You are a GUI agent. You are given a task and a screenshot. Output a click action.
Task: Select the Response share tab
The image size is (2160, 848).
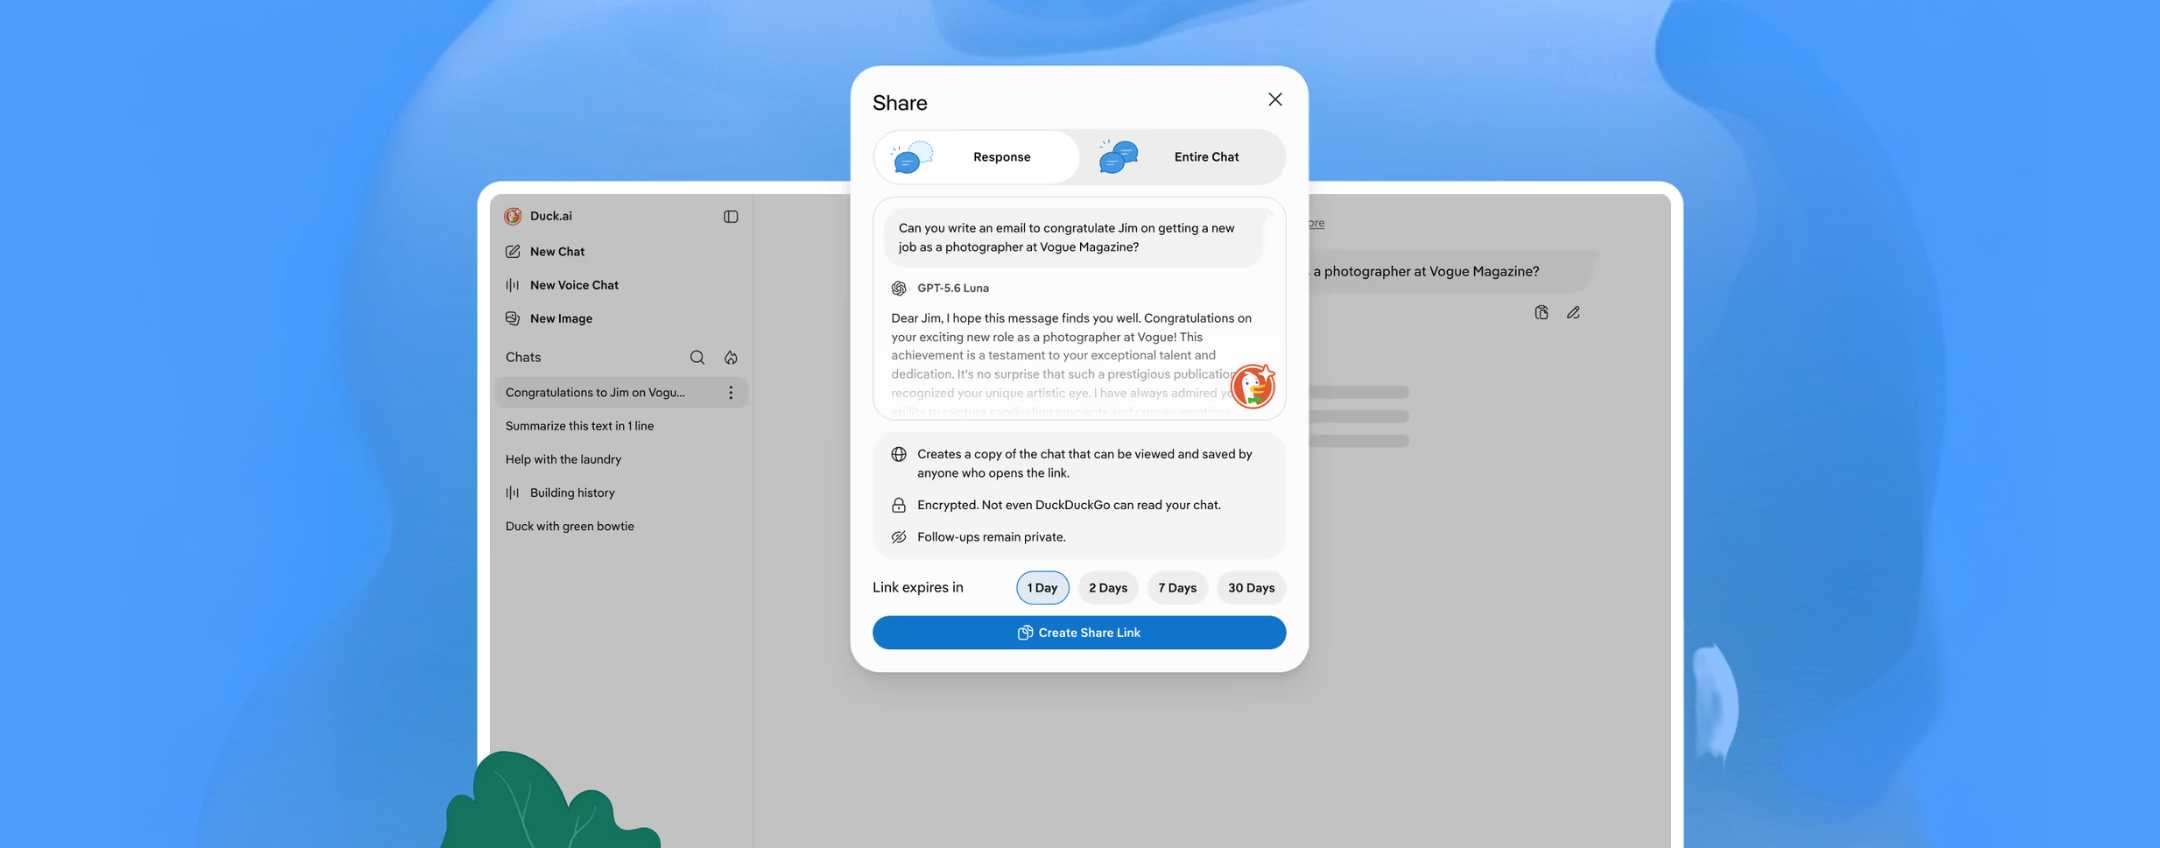pyautogui.click(x=976, y=157)
